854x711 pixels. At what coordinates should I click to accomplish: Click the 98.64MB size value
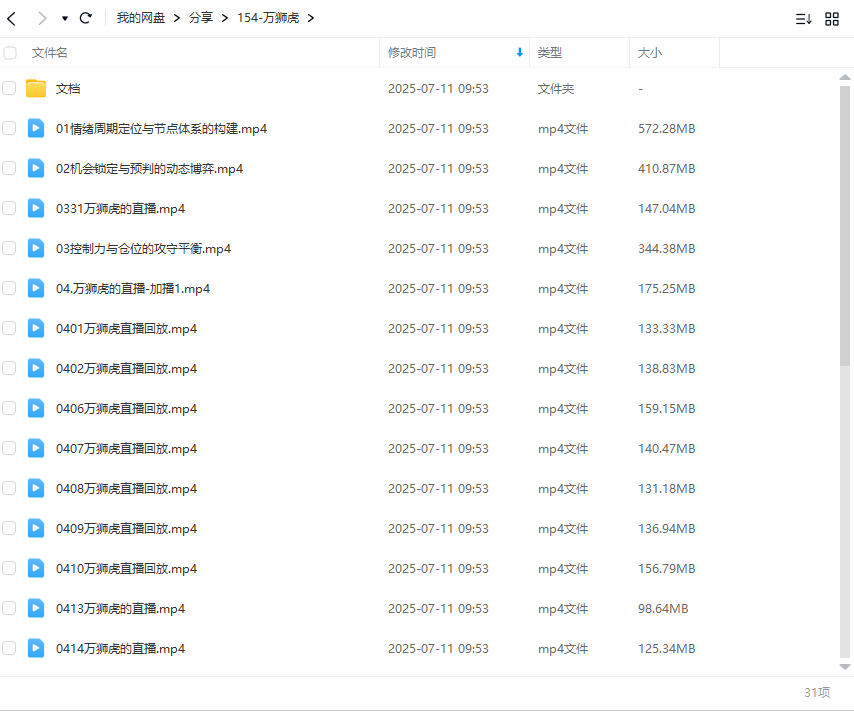pyautogui.click(x=663, y=609)
